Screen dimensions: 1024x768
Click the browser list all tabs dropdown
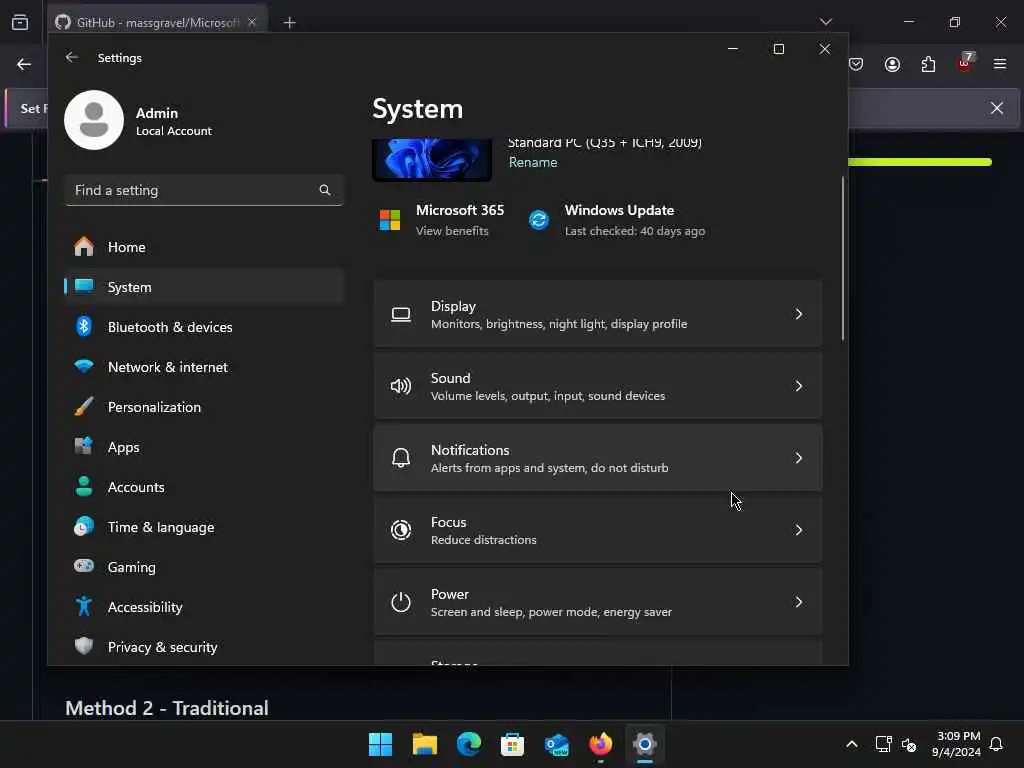click(x=826, y=22)
